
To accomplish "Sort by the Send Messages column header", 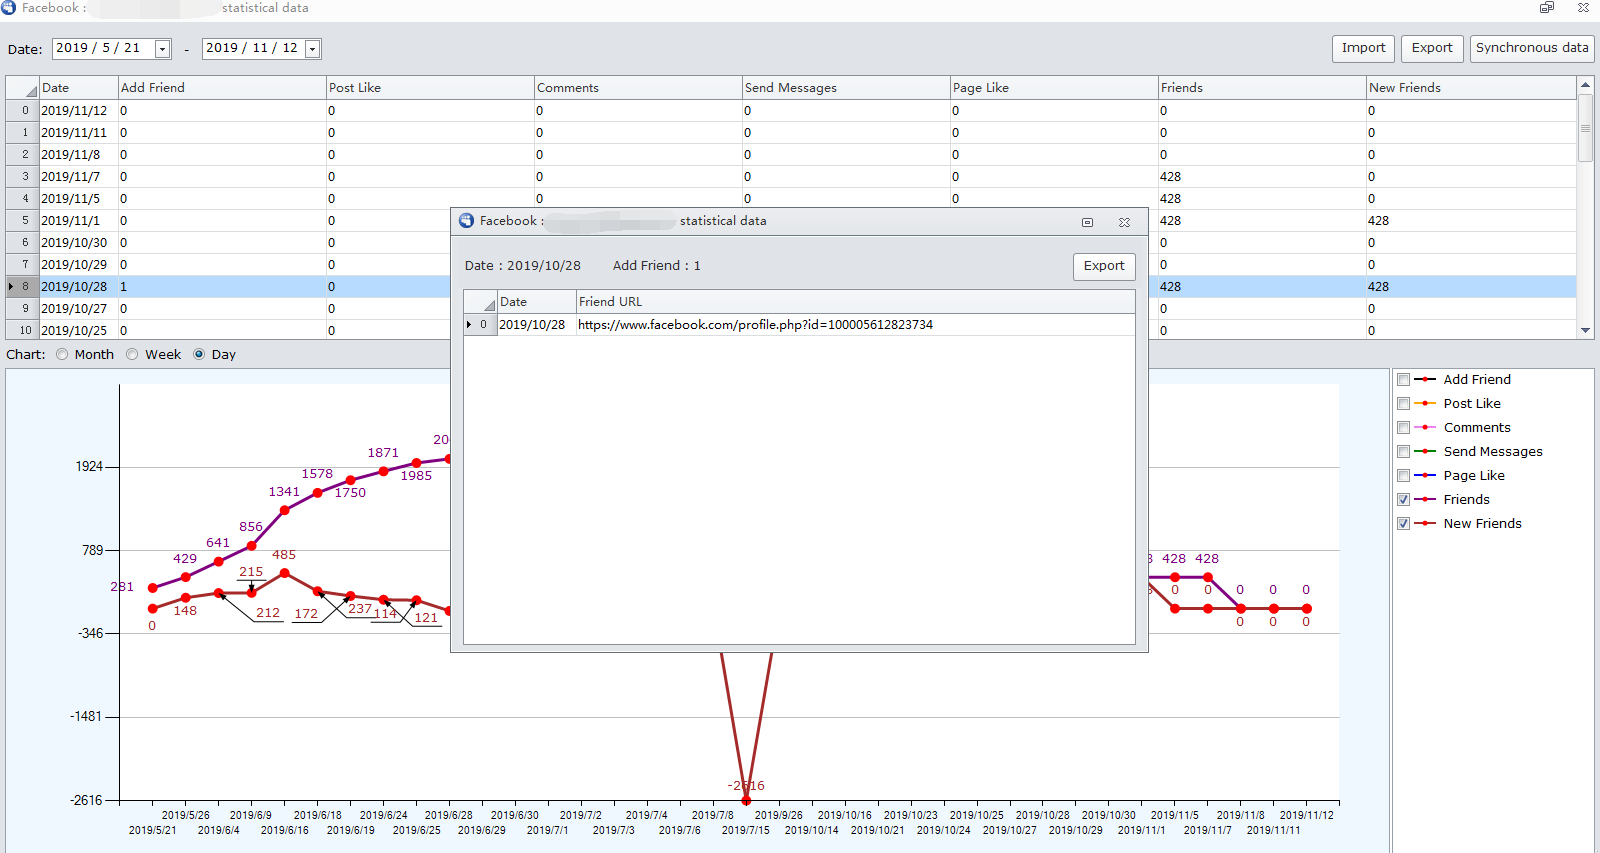I will pos(846,88).
